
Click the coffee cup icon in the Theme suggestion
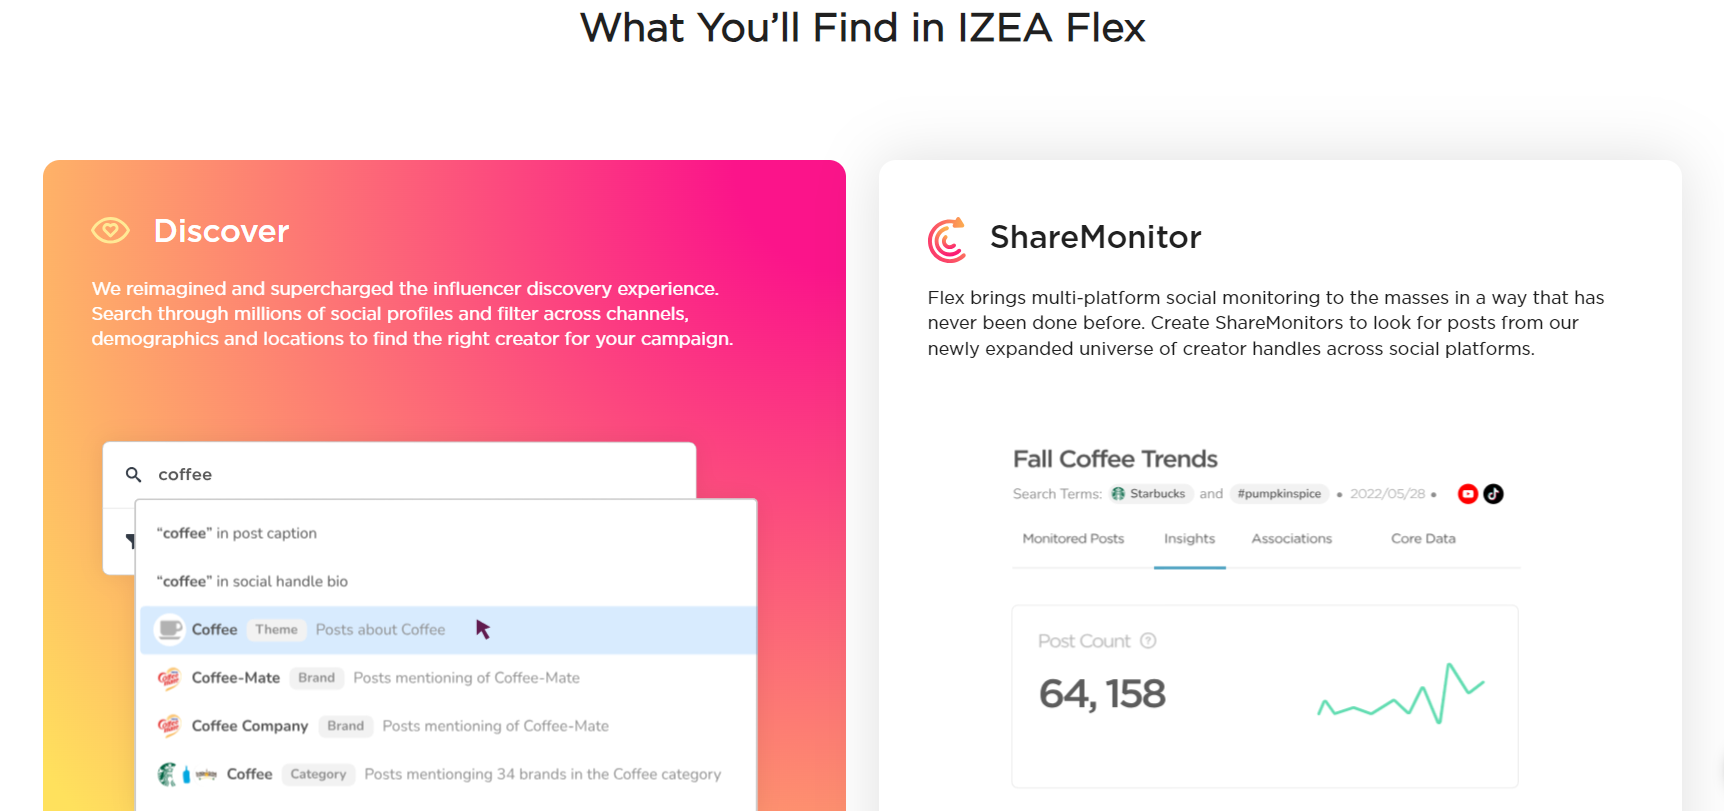(x=168, y=629)
